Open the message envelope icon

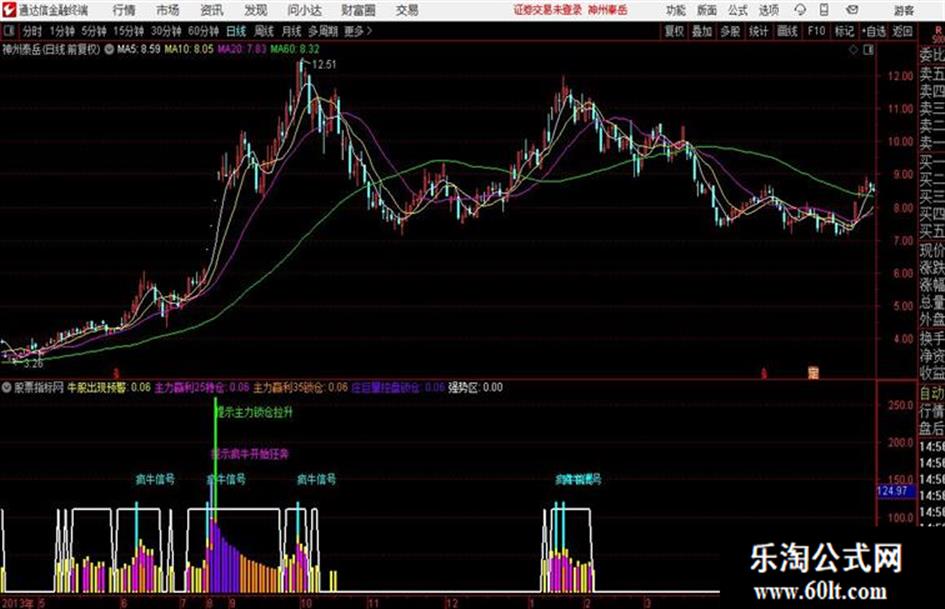852,10
